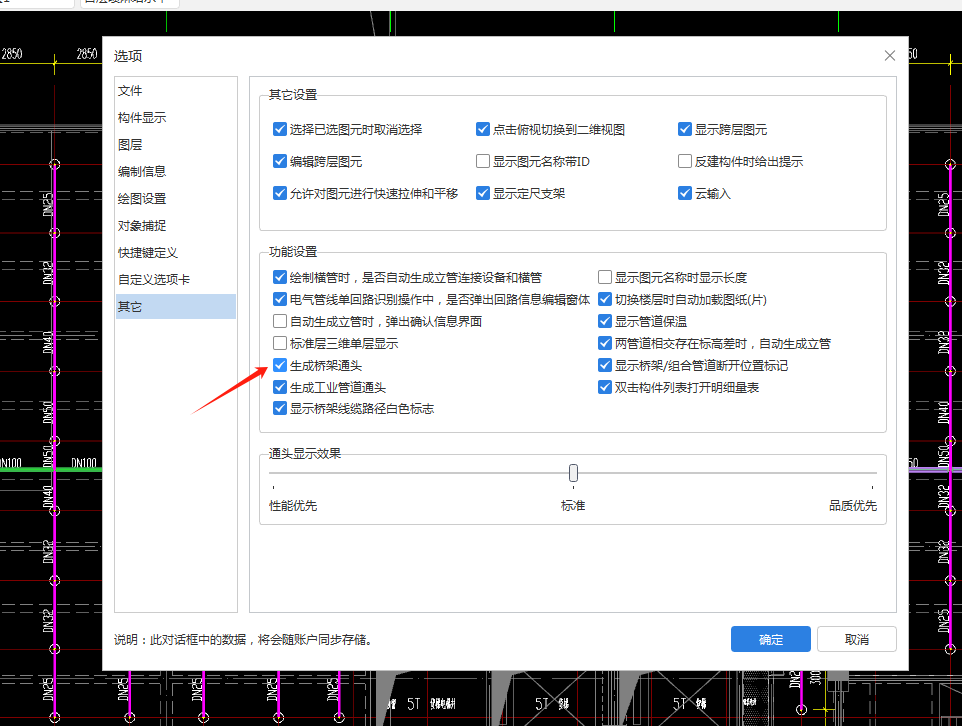Enable 显示图元名称带ID
Viewport: 962px width, 726px height.
pos(483,161)
